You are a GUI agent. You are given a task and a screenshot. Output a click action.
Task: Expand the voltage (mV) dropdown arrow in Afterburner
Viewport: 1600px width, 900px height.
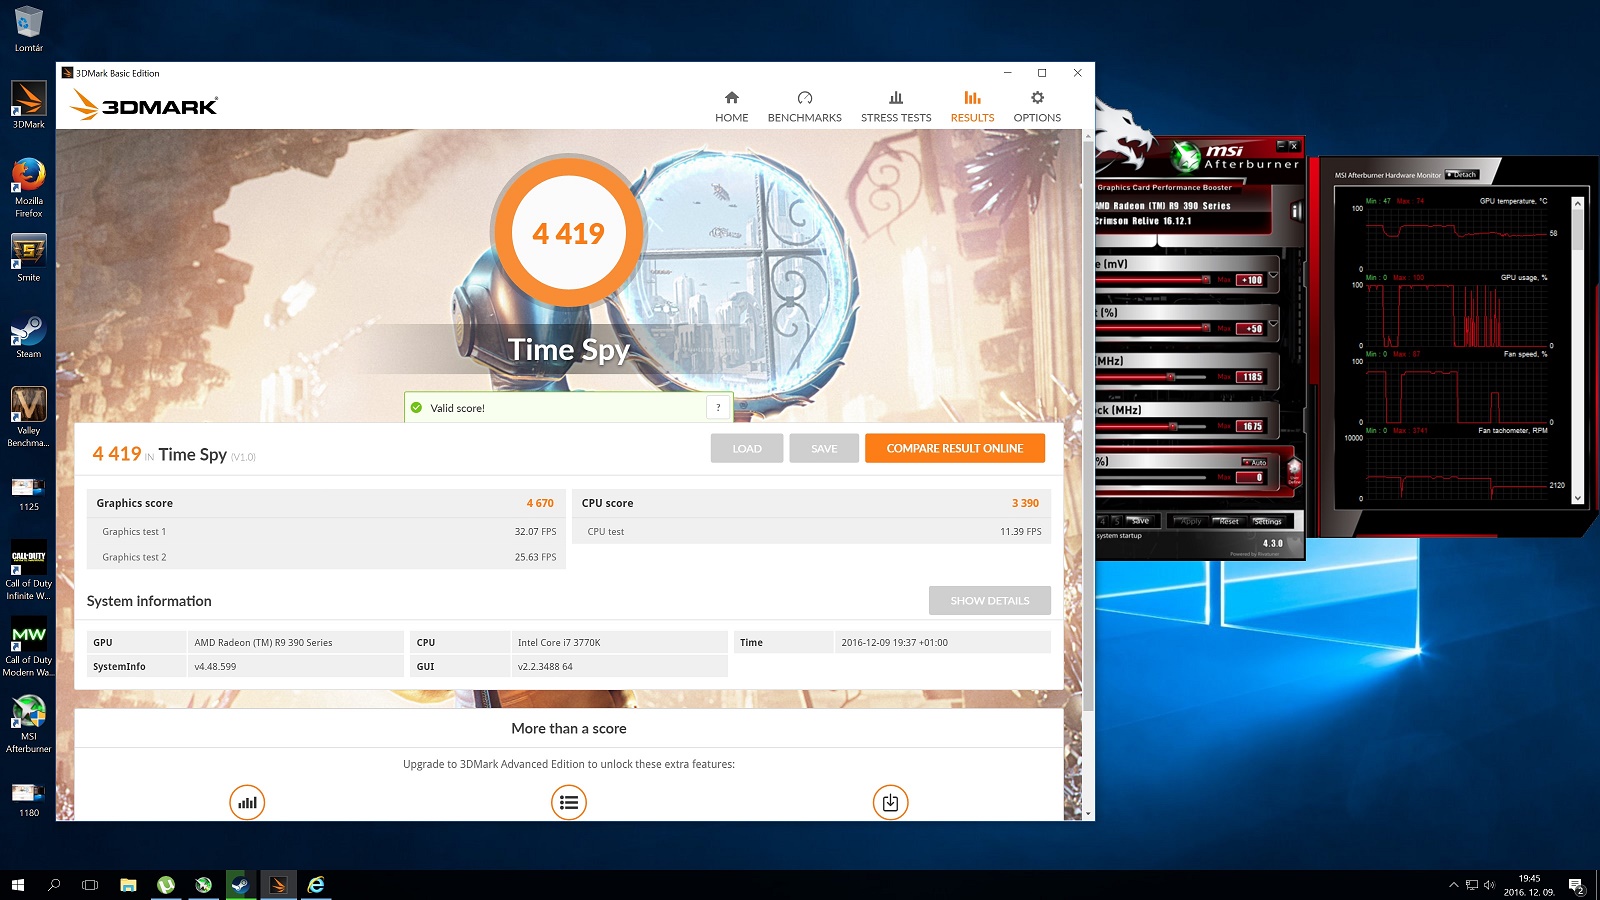click(1274, 274)
